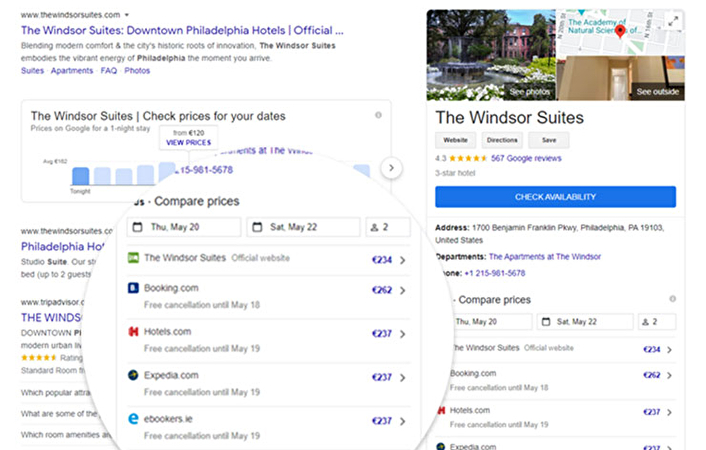
Task: Click the Website button
Action: 455,140
